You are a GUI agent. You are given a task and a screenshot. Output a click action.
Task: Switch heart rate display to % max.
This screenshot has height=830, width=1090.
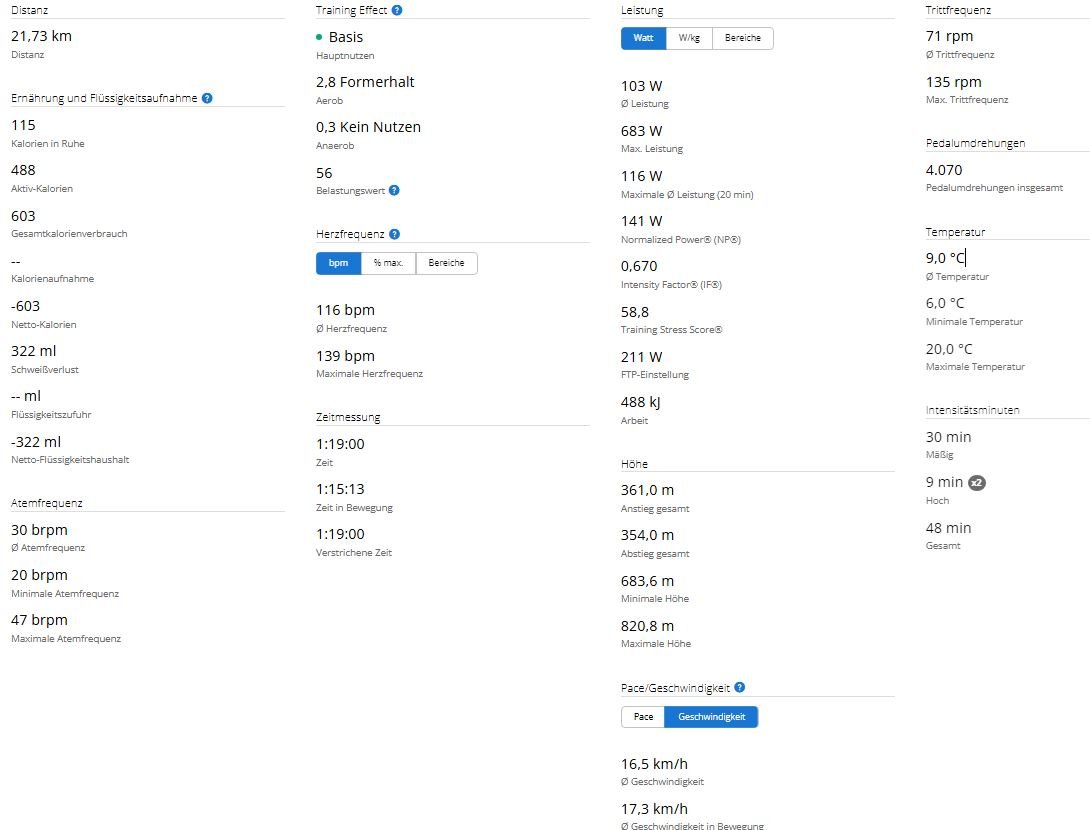pos(388,263)
